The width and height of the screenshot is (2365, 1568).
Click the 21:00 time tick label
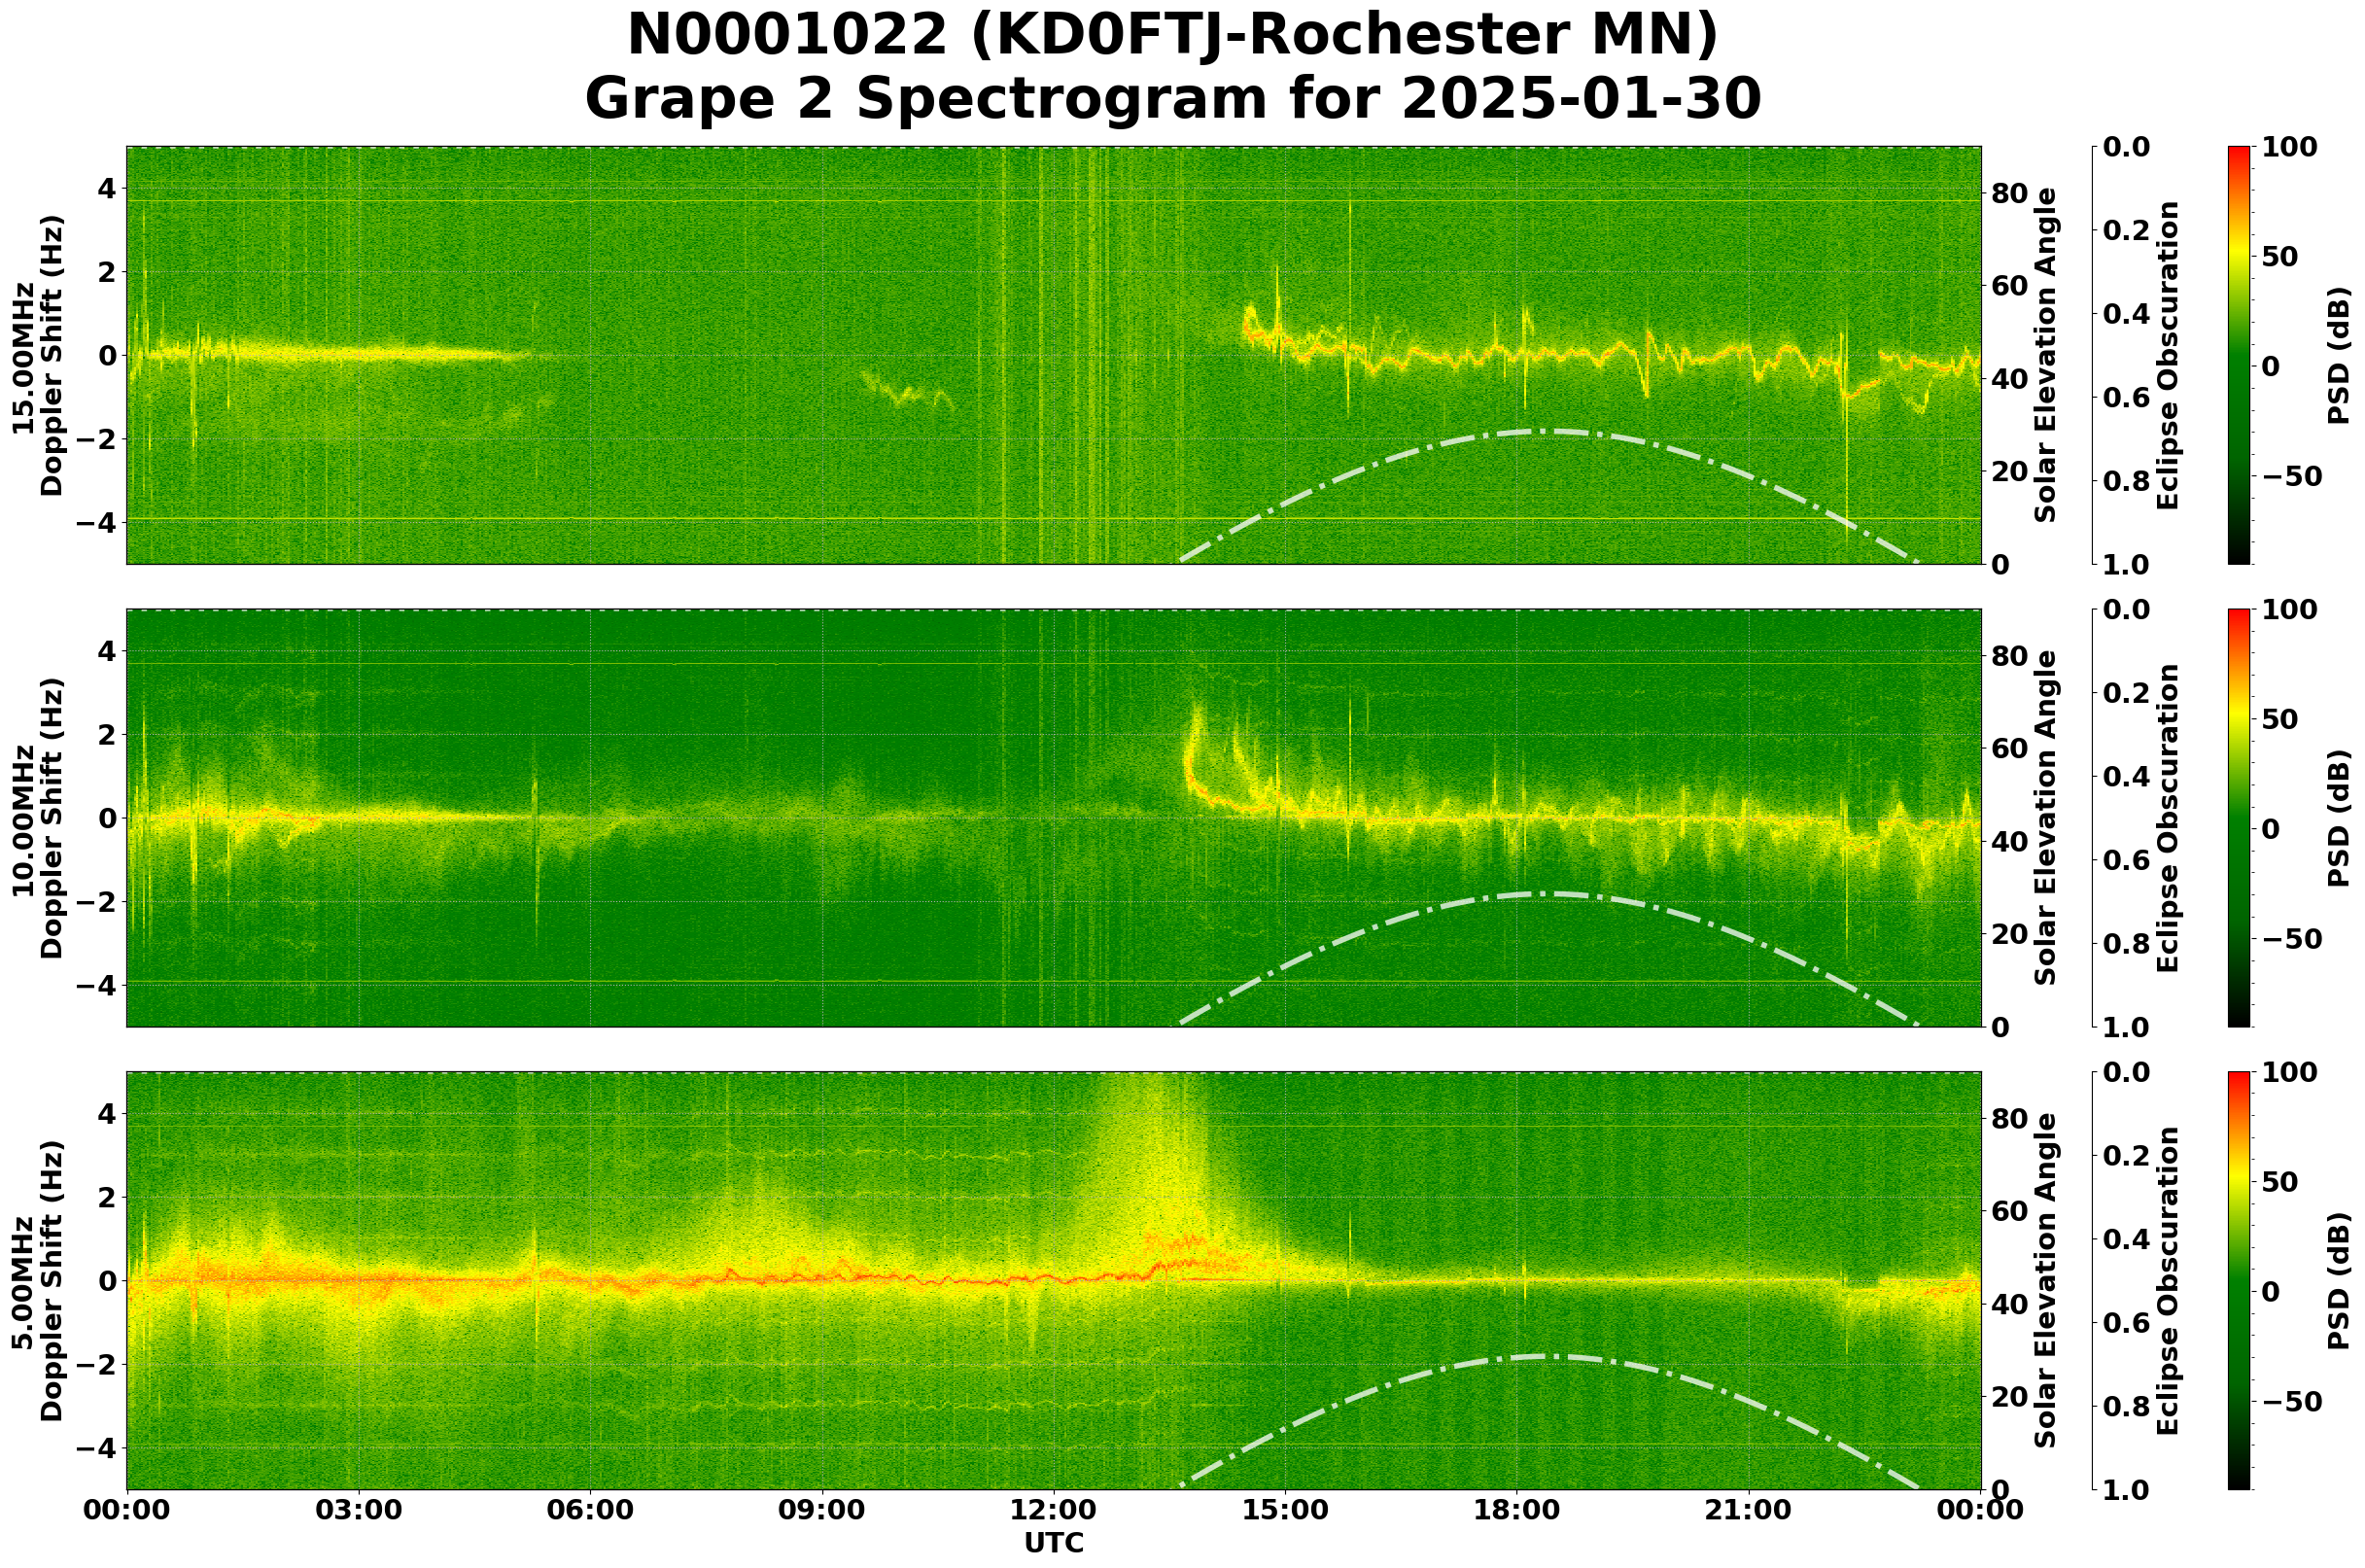click(x=1749, y=1510)
